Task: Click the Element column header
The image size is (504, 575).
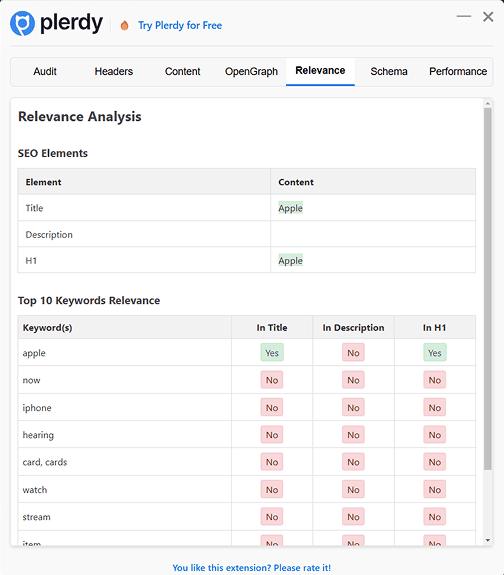Action: tap(144, 182)
